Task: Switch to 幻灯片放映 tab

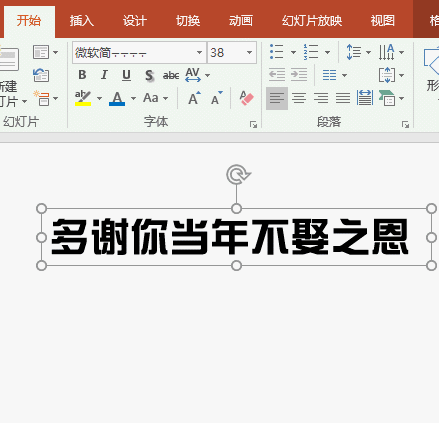Action: coord(312,21)
